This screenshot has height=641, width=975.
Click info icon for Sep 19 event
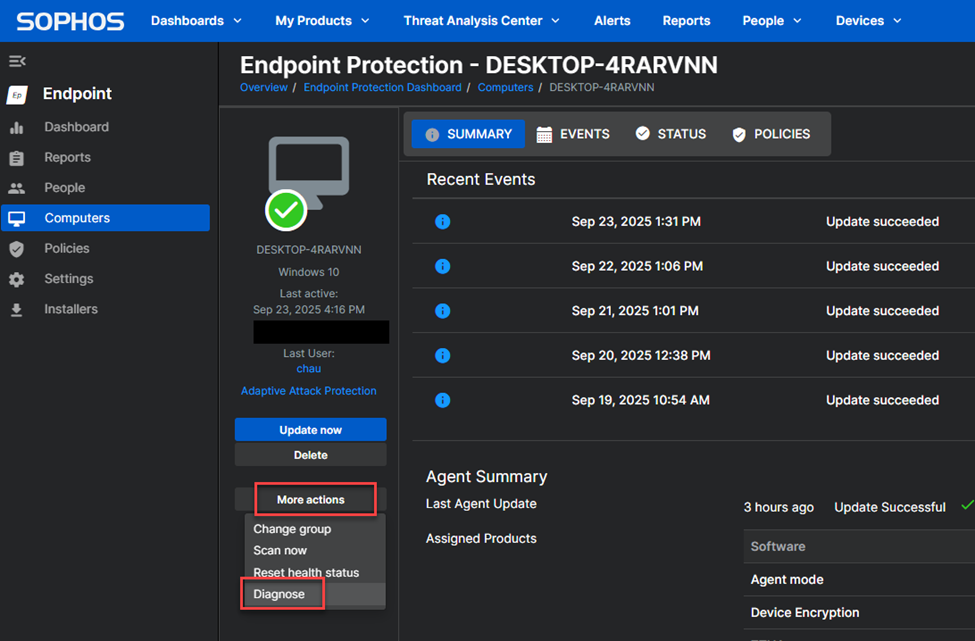443,400
